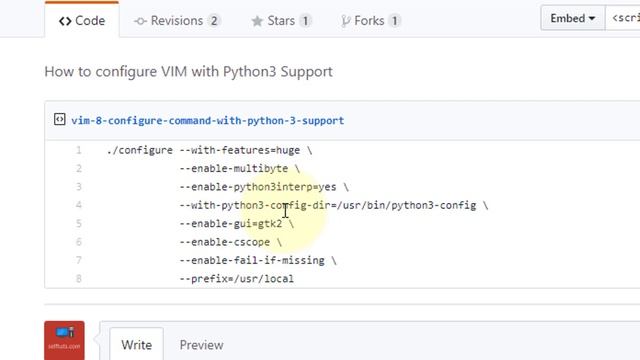Click line number 6 in the gist
The height and width of the screenshot is (360, 640).
point(79,242)
